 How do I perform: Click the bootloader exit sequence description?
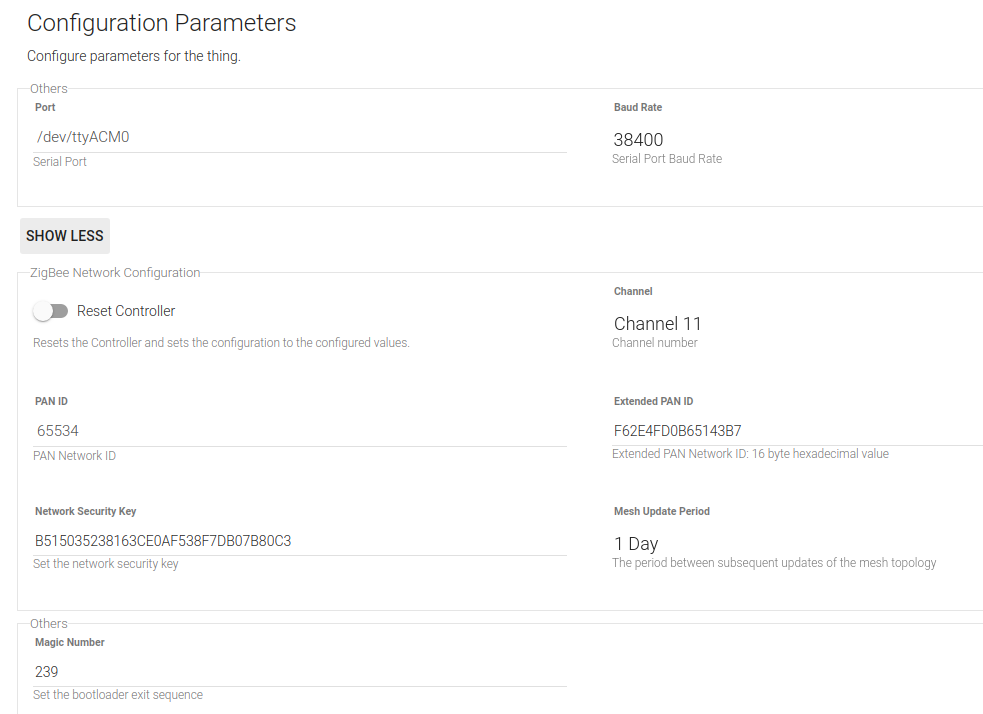coord(118,695)
